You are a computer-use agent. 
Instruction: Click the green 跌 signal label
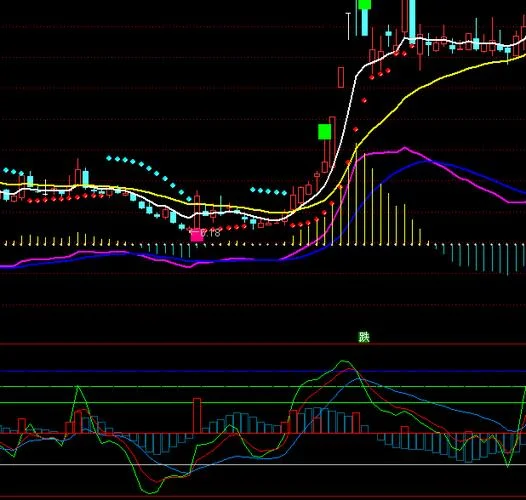(364, 337)
